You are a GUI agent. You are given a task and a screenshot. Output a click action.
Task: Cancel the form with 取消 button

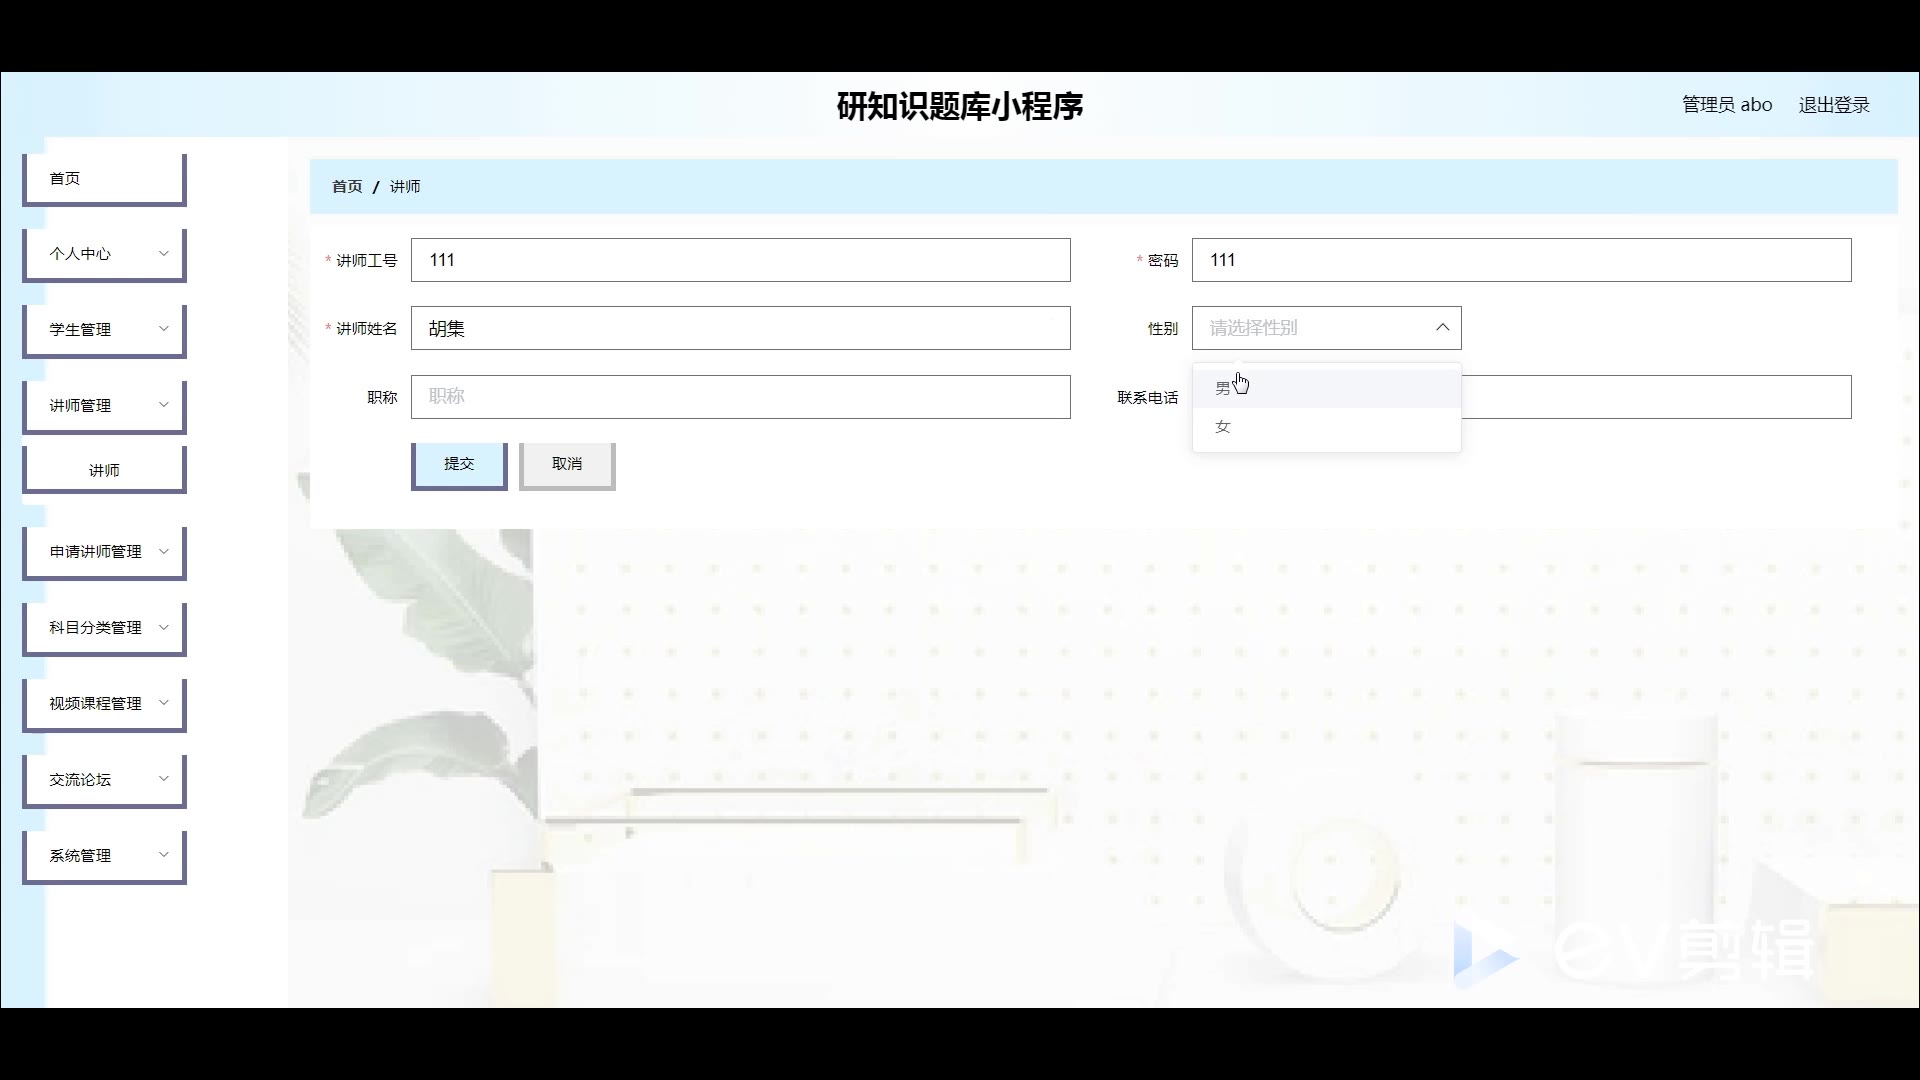click(567, 465)
